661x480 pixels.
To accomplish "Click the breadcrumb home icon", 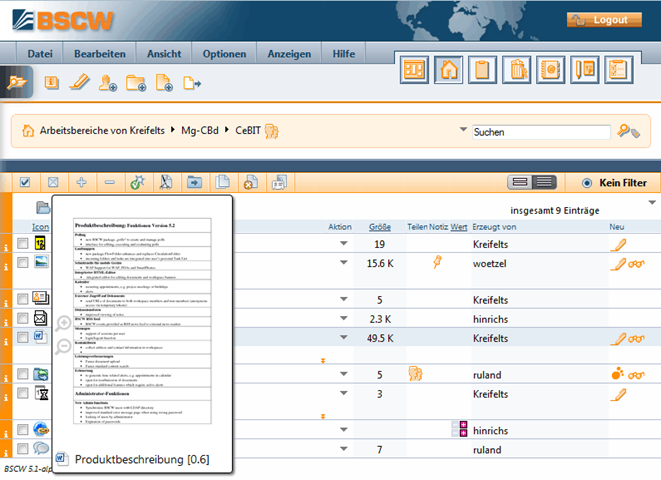I will [28, 131].
